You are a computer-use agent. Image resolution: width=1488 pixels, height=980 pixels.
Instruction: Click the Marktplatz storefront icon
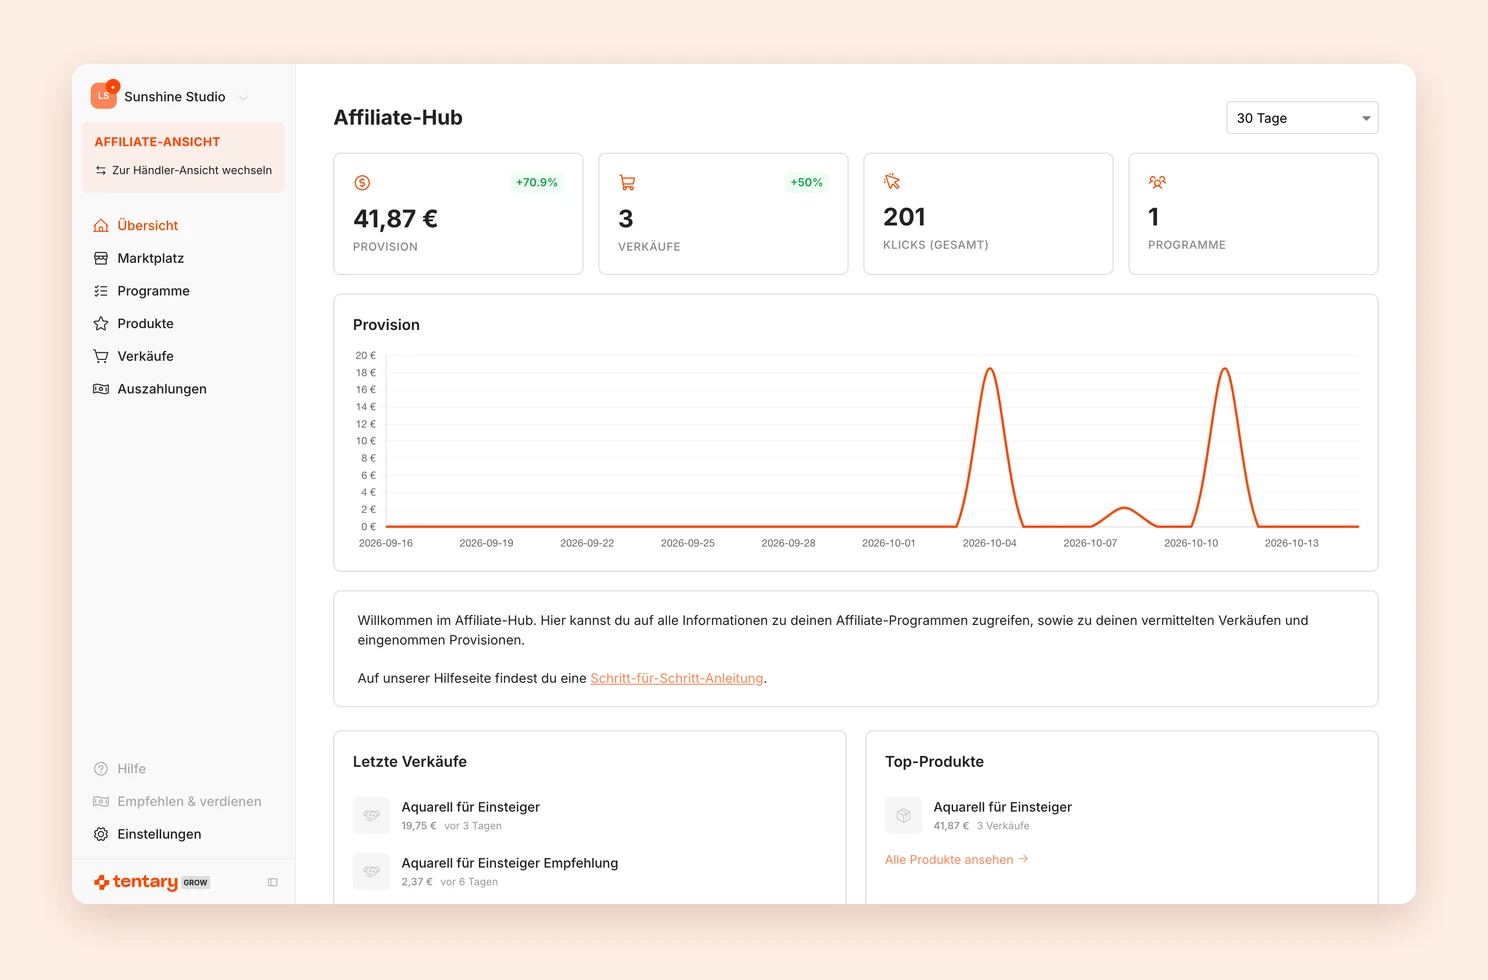(x=101, y=258)
